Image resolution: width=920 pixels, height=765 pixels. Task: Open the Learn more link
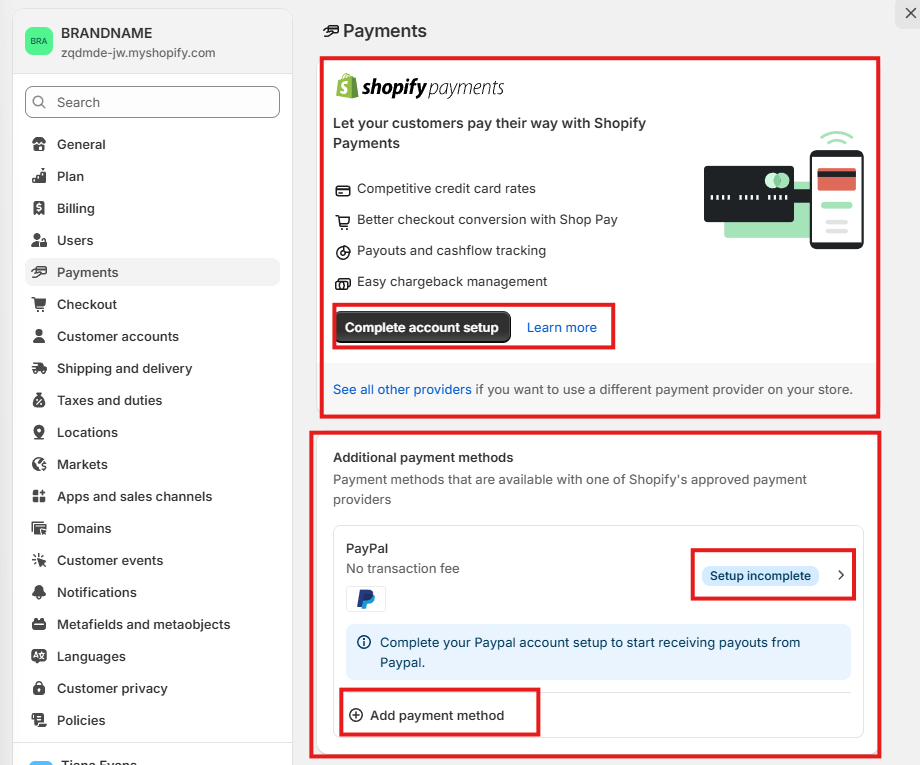click(x=562, y=327)
